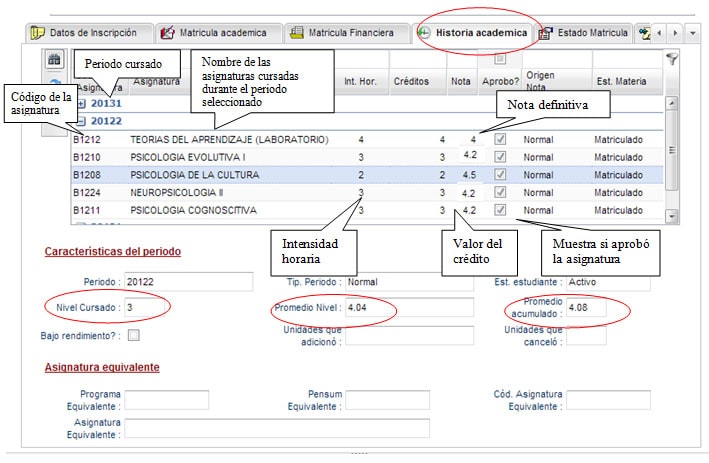709x463 pixels.
Task: Click the Aprobo? column header
Action: coord(500,81)
